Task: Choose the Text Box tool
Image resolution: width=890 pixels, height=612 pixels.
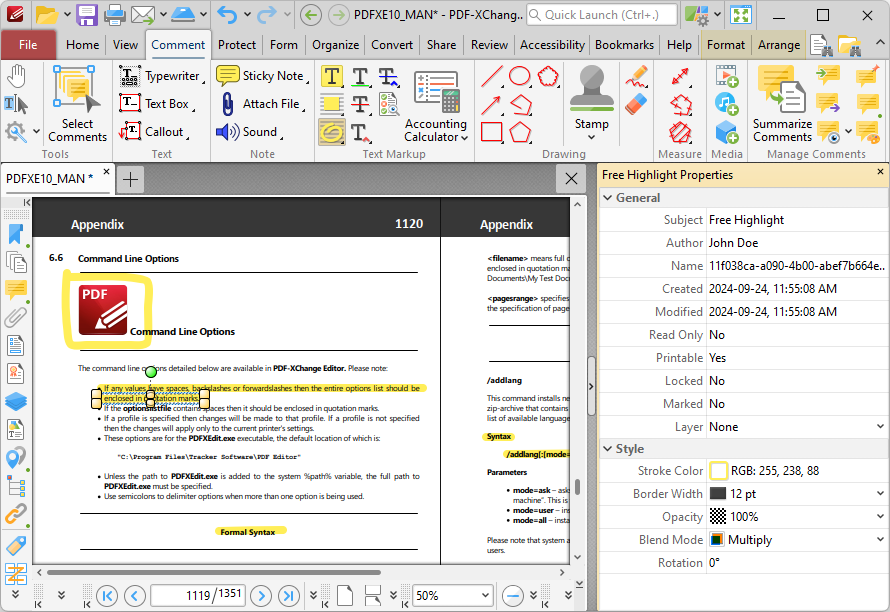Action: coord(156,104)
